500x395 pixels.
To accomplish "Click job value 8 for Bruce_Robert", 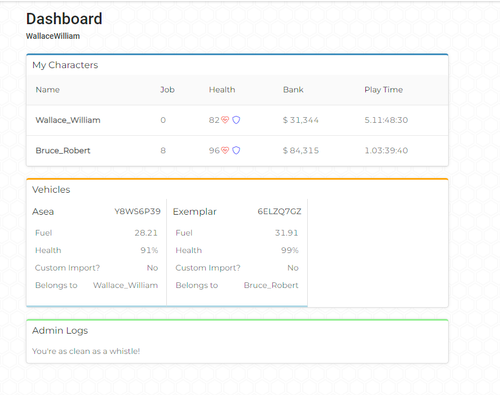I will (163, 151).
